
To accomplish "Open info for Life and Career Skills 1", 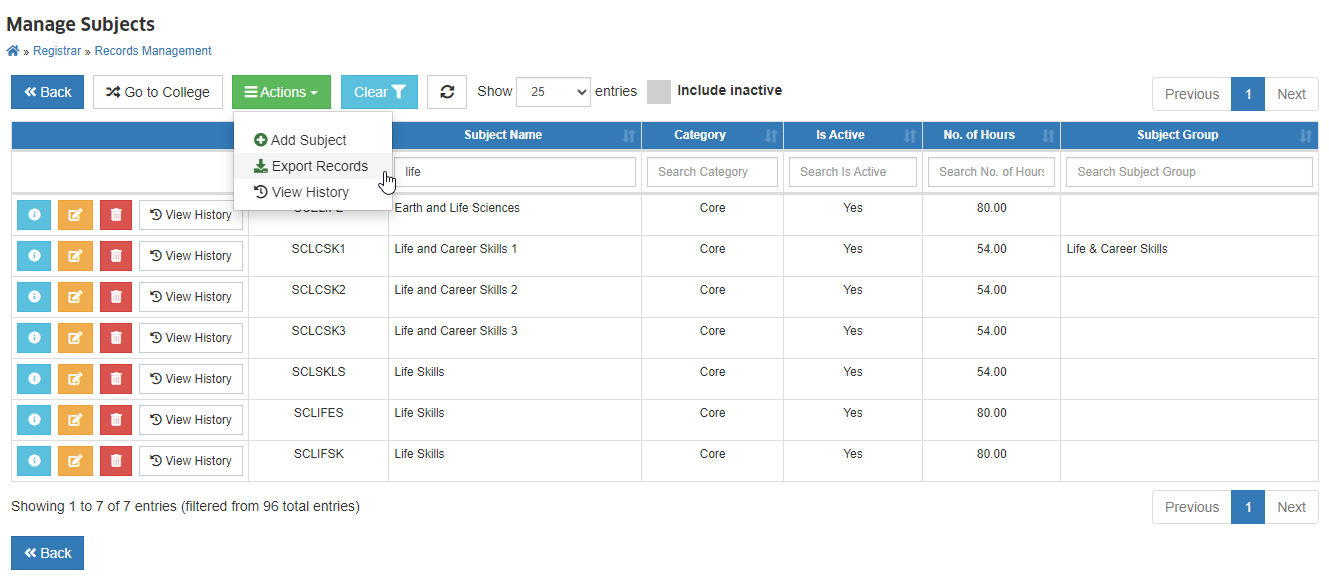I will [34, 256].
